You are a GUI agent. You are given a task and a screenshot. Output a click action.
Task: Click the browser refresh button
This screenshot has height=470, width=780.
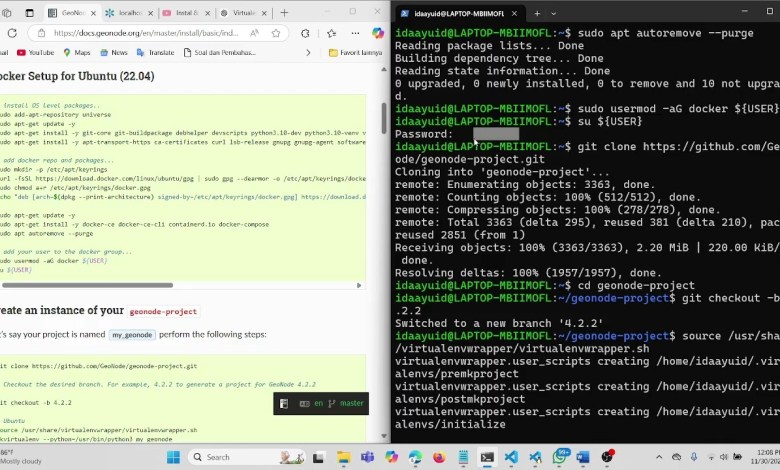click(12, 33)
